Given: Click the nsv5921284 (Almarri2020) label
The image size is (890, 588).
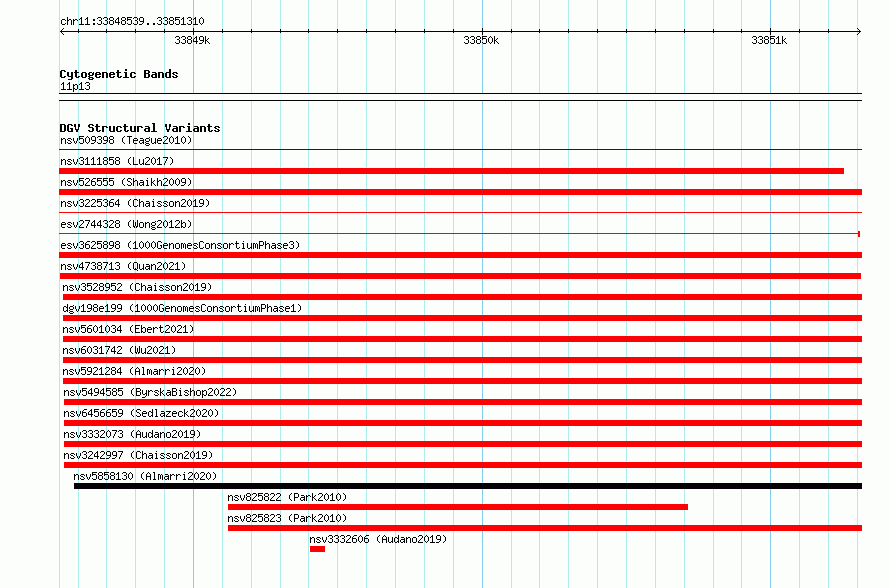Looking at the screenshot, I should 134,371.
